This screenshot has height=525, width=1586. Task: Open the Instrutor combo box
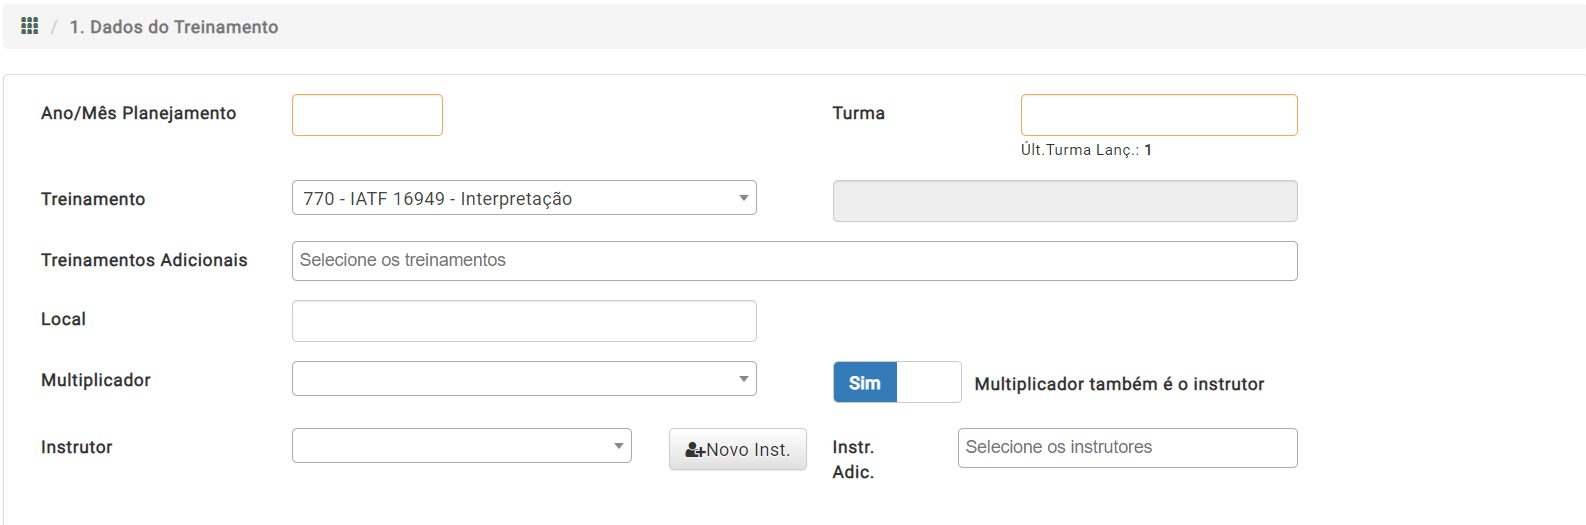pyautogui.click(x=462, y=446)
